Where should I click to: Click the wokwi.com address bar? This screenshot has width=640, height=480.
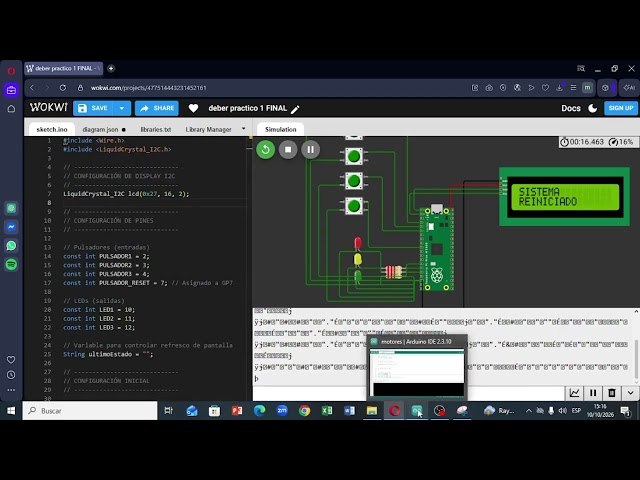(149, 88)
